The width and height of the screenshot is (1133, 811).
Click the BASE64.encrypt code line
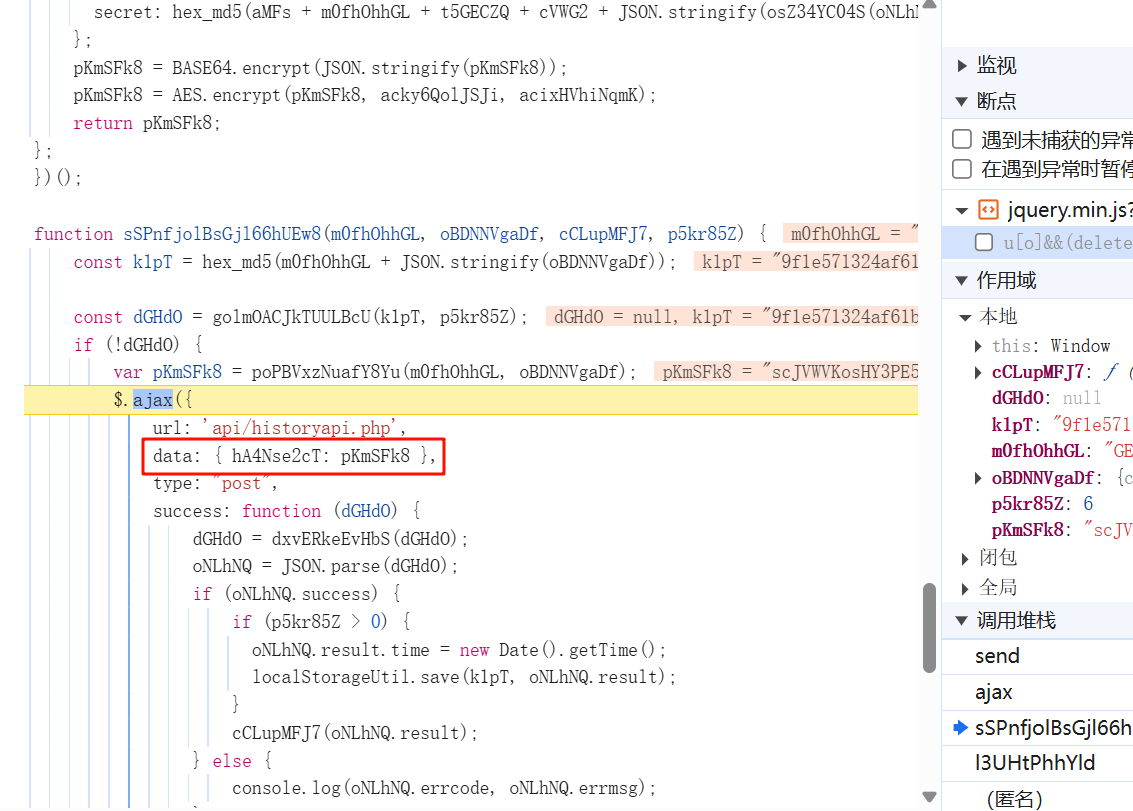coord(320,68)
